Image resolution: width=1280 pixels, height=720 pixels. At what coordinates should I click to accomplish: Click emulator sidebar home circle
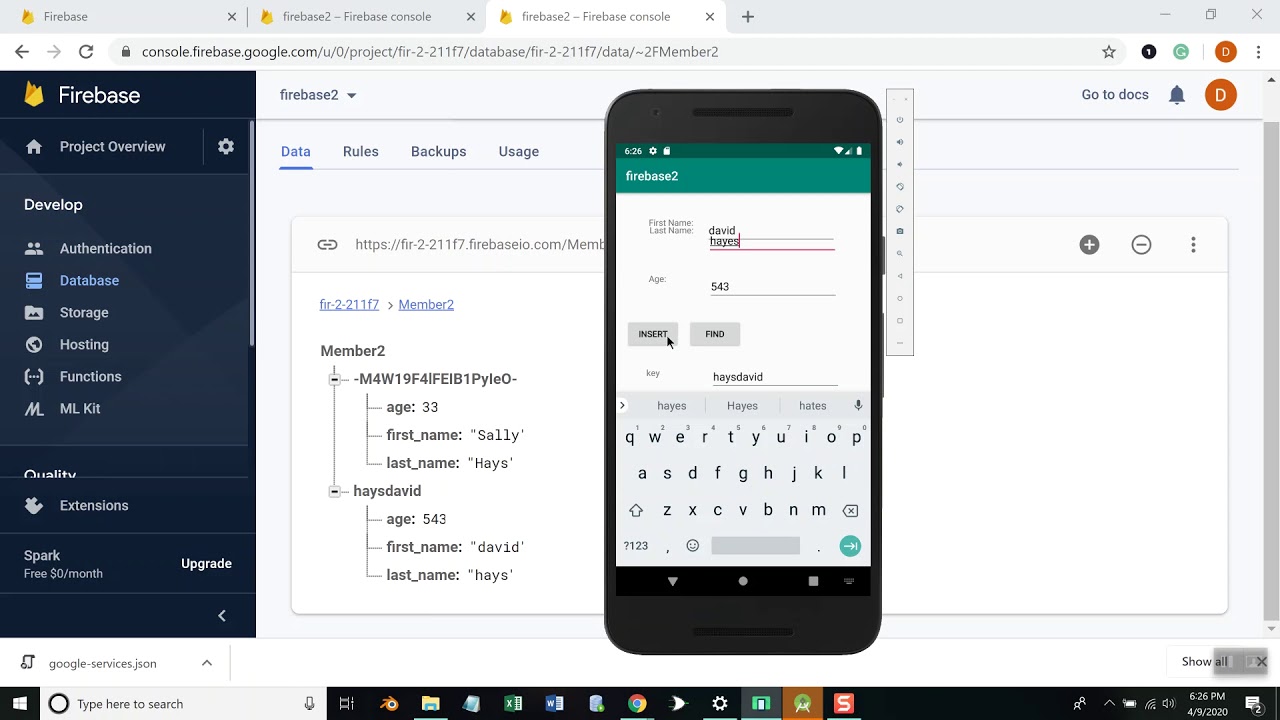pos(900,298)
